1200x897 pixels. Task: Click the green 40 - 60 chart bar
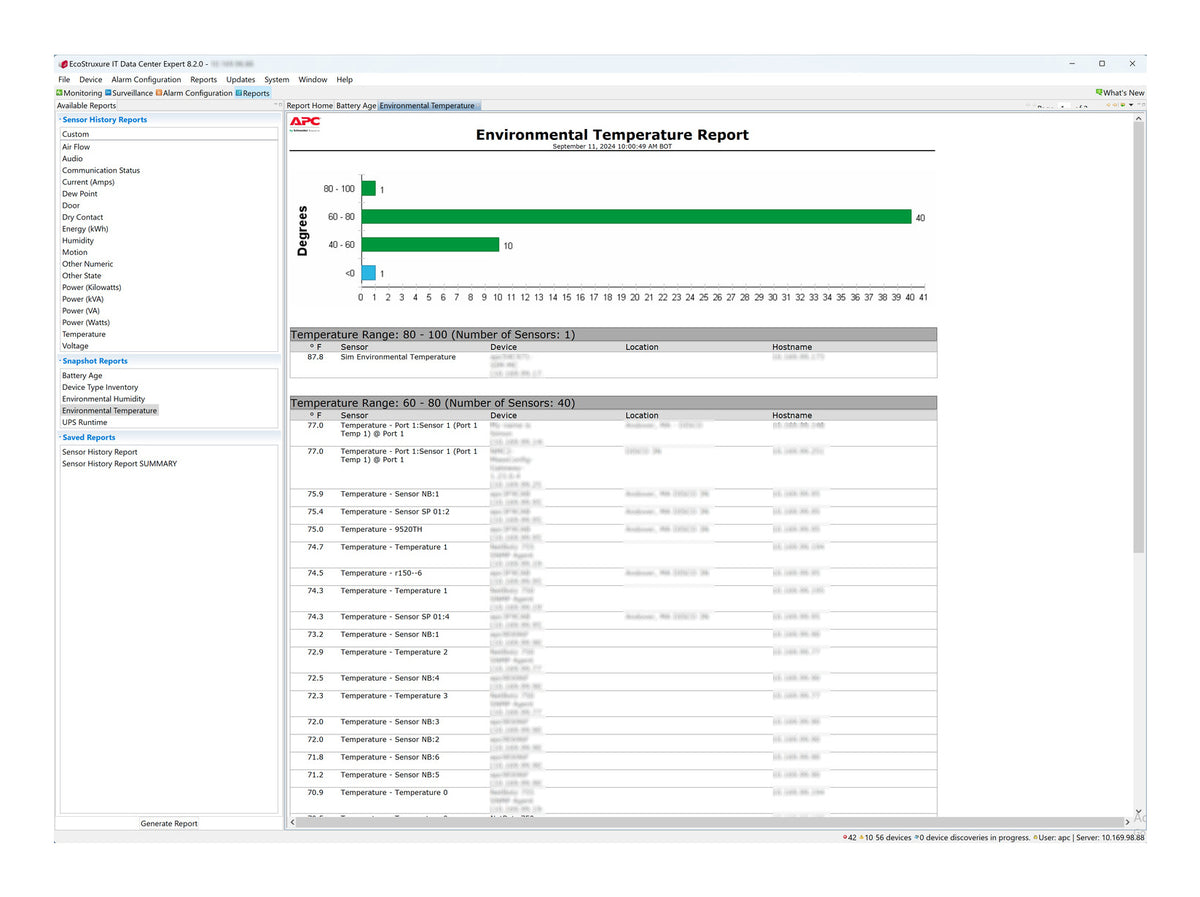(430, 244)
